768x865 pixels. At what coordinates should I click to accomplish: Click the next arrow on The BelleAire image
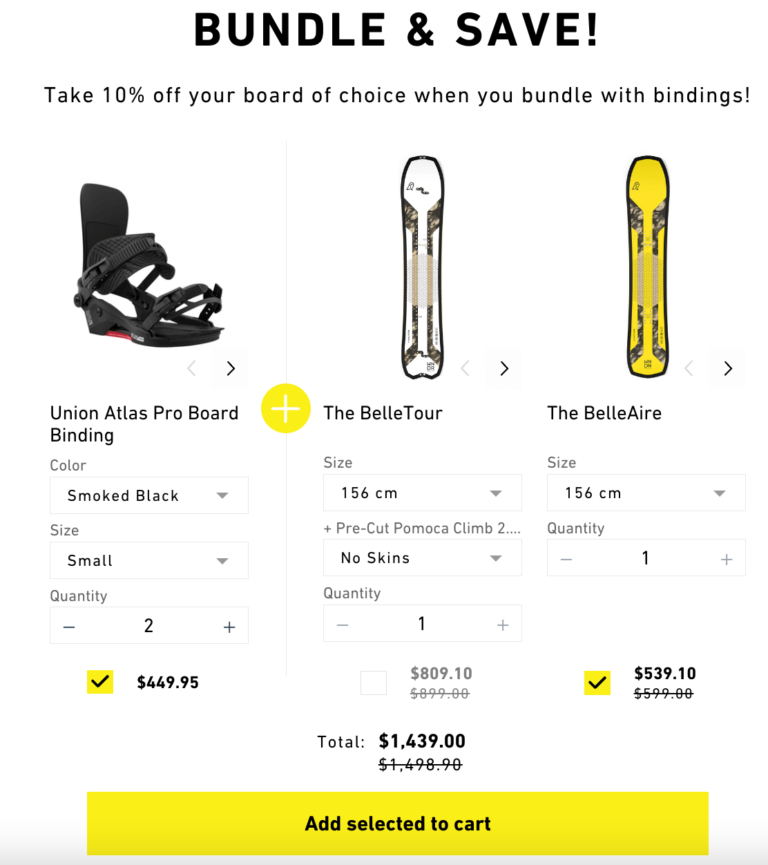727,368
